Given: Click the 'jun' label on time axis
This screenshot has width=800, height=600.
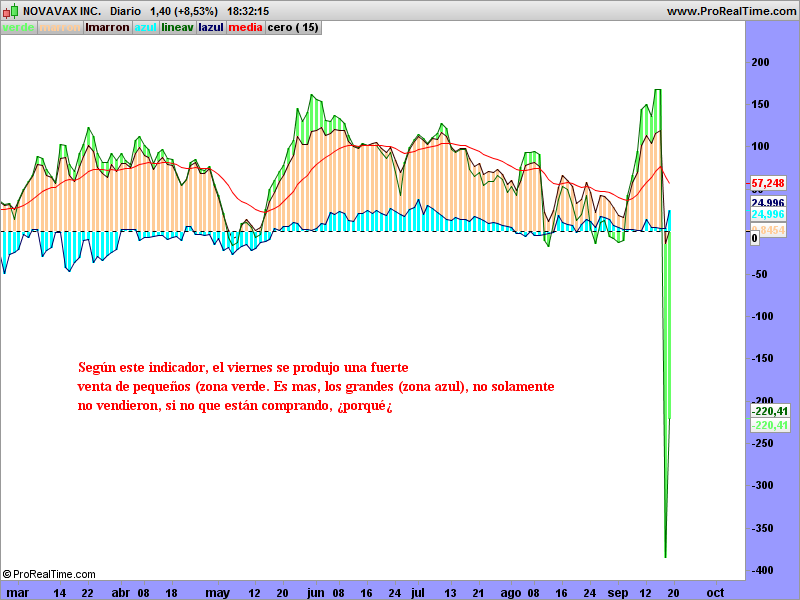Looking at the screenshot, I should 317,592.
